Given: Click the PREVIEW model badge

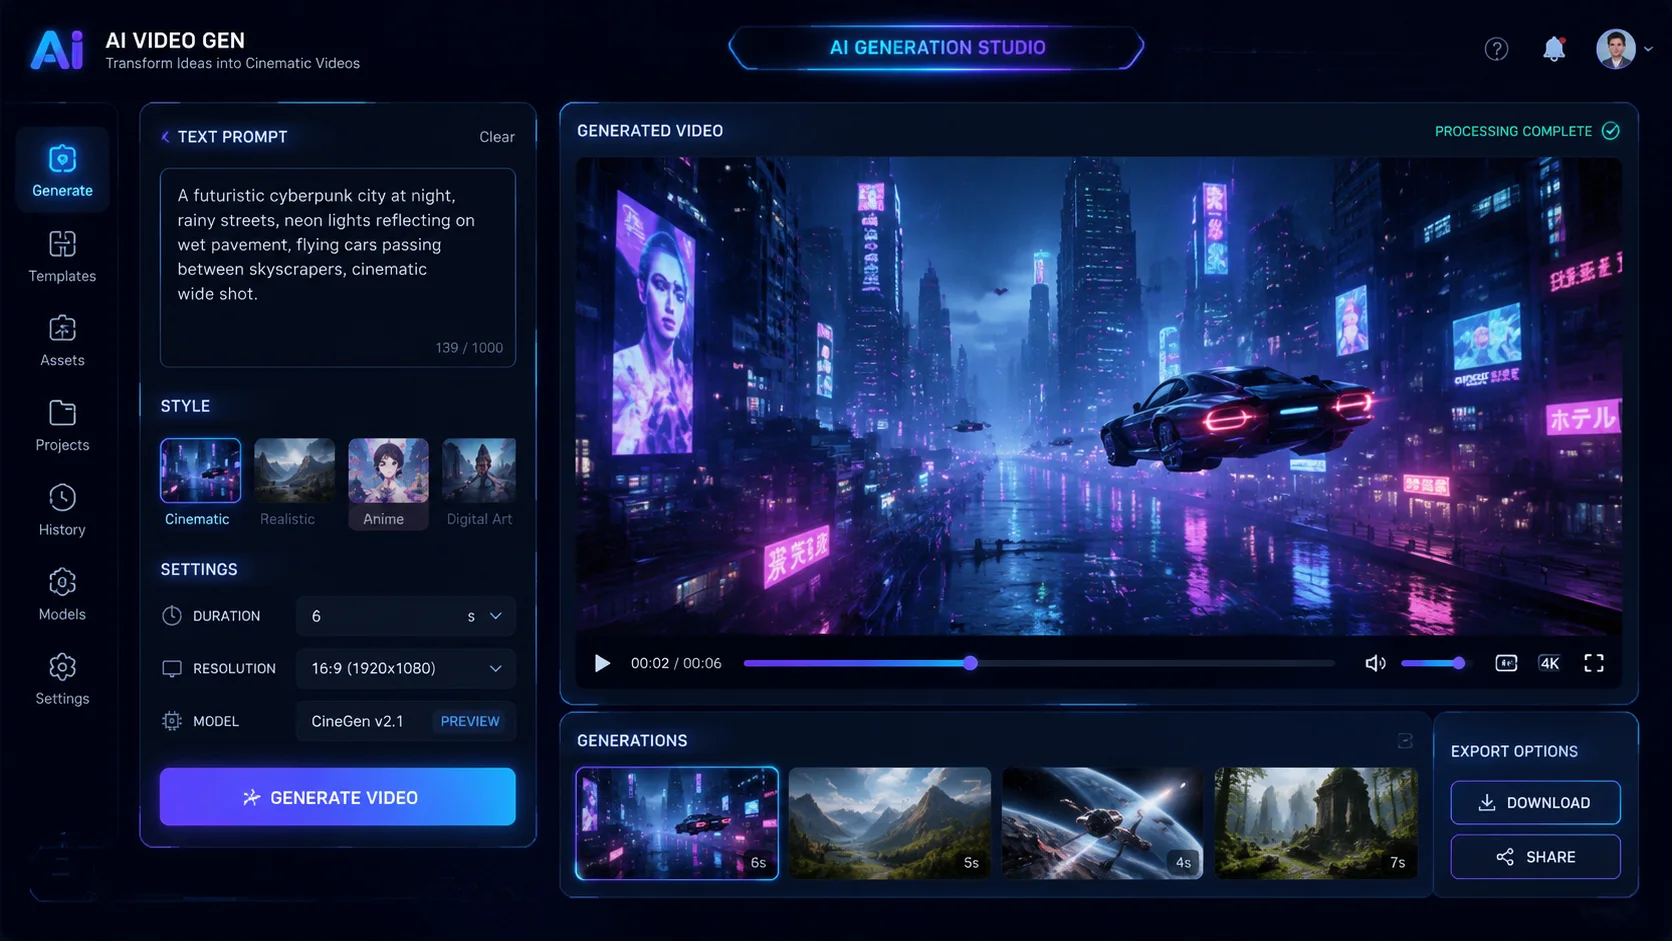Looking at the screenshot, I should (x=470, y=721).
